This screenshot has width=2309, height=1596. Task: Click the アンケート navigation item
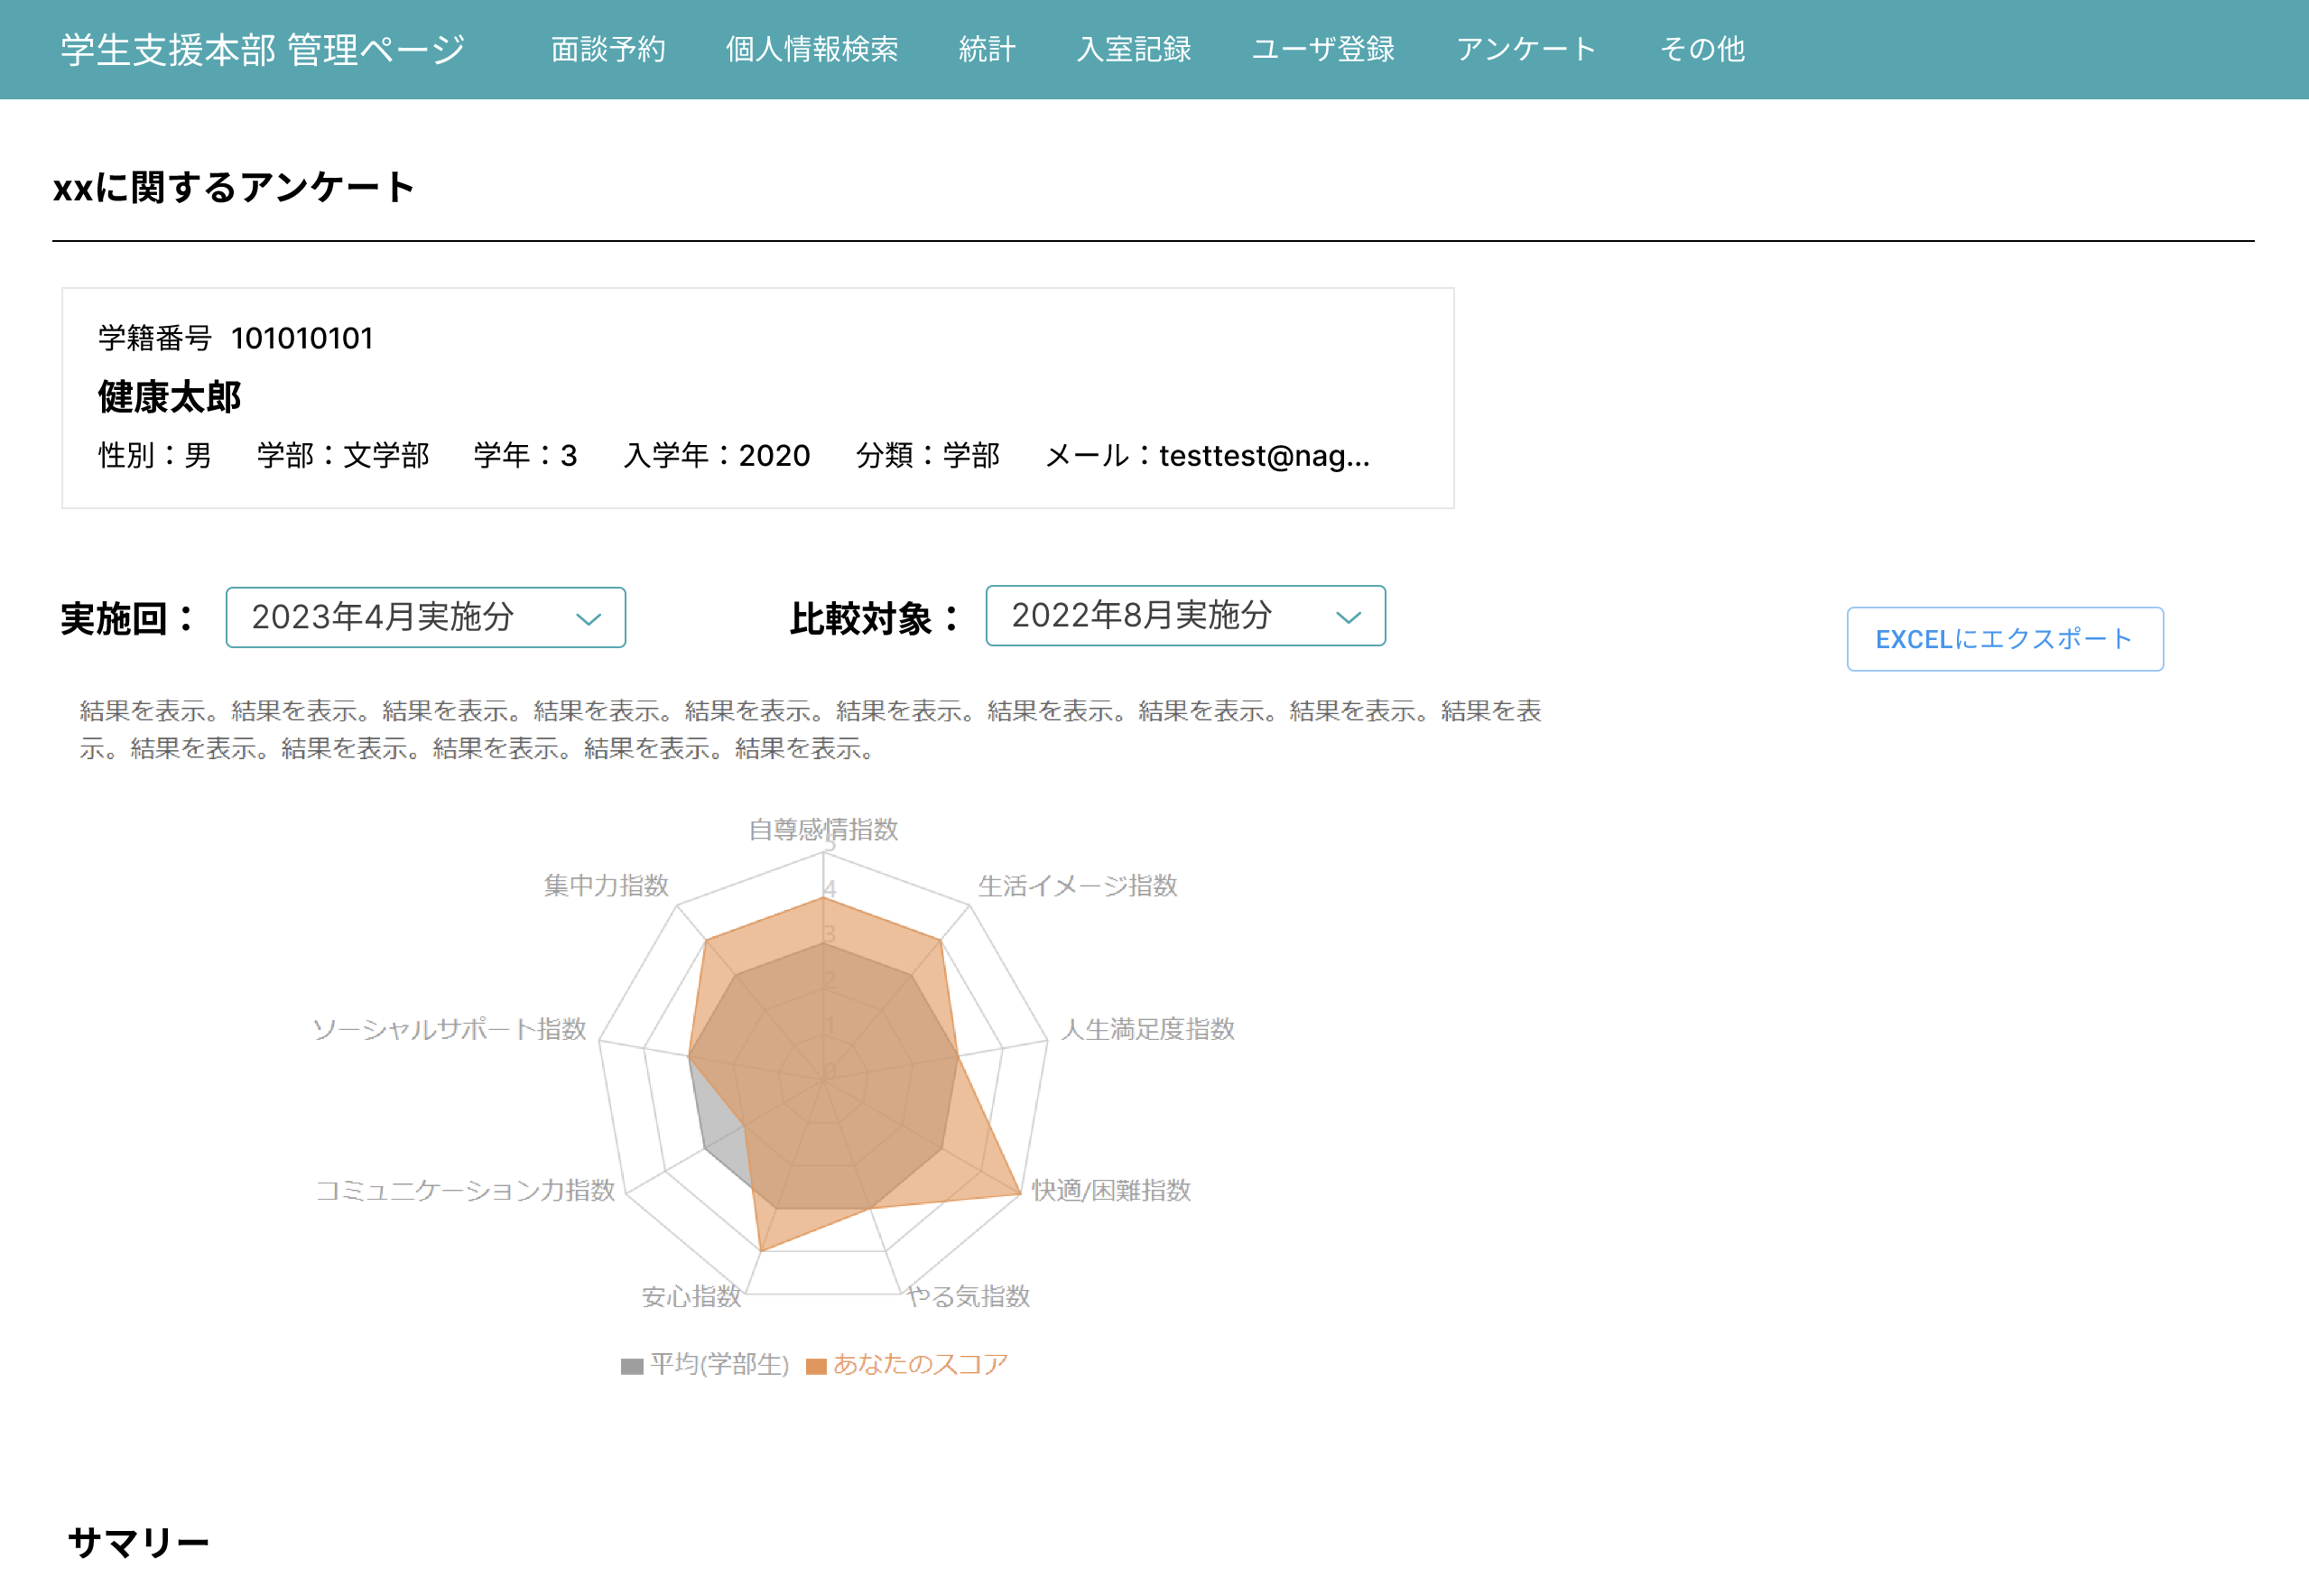pyautogui.click(x=1526, y=49)
